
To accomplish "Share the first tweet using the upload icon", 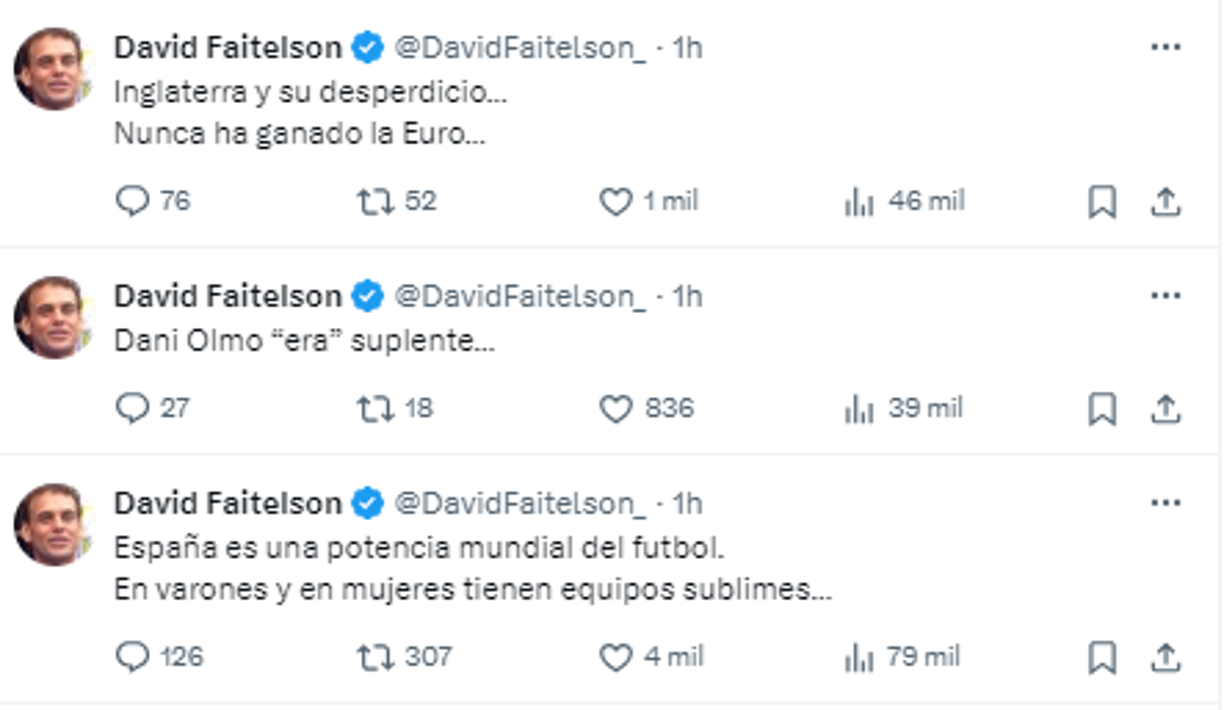I will point(1163,201).
